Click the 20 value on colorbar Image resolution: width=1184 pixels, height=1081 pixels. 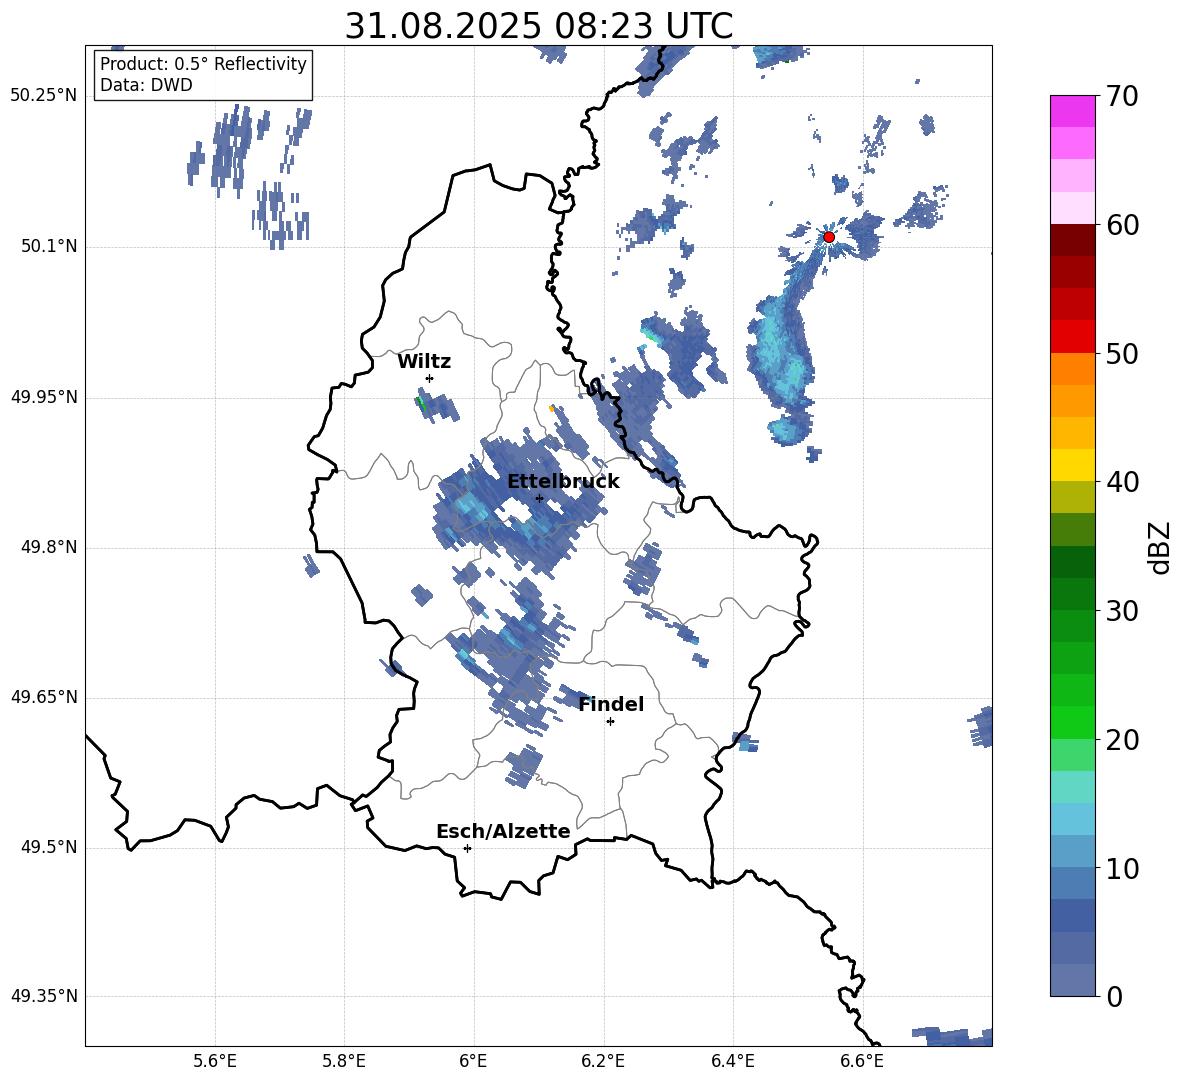point(1122,740)
